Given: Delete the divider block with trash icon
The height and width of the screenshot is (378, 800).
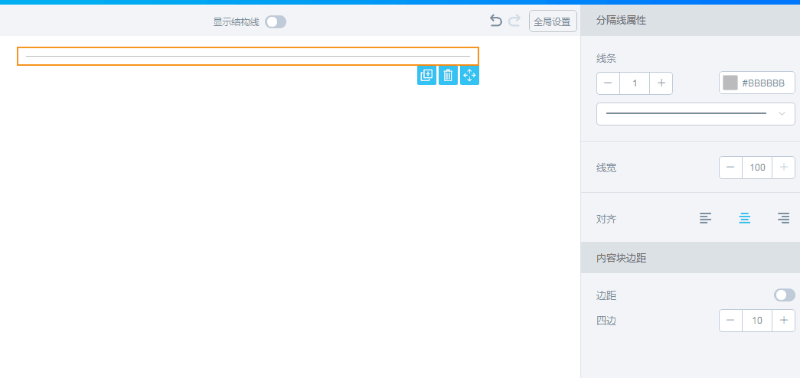Looking at the screenshot, I should (448, 75).
